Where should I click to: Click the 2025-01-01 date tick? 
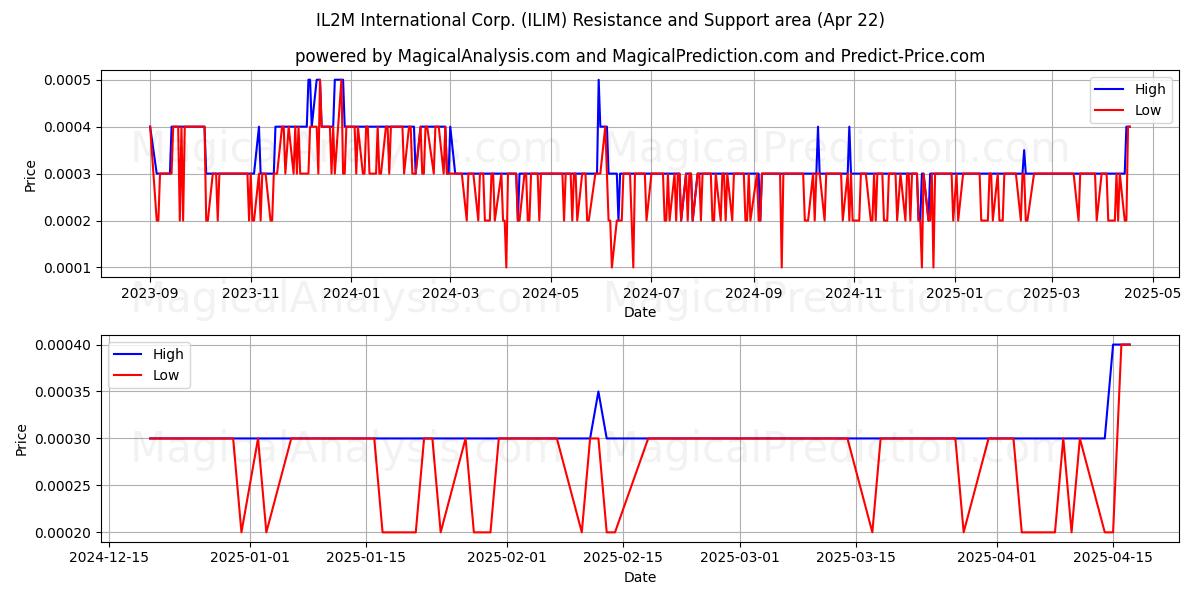pos(249,558)
